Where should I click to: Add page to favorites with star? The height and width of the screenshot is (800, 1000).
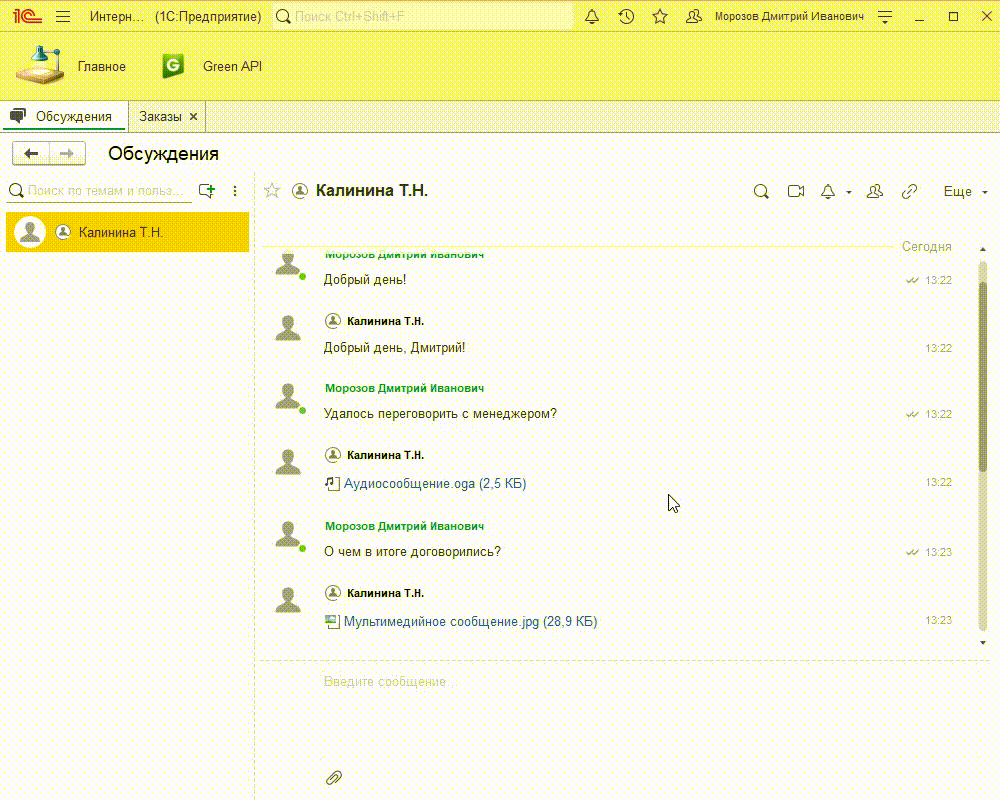point(660,17)
